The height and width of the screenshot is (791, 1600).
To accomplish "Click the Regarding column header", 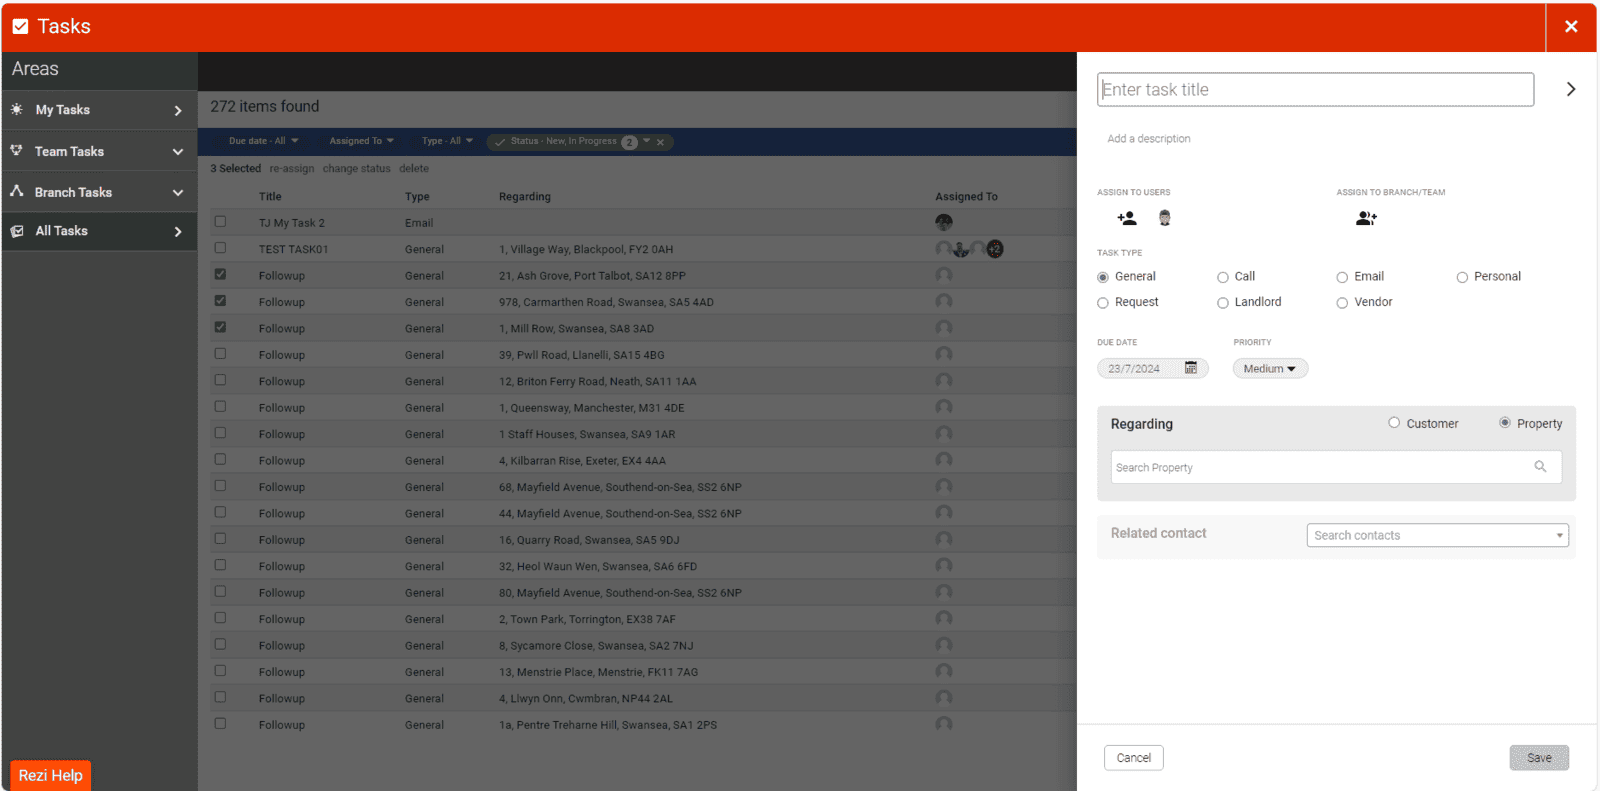I will coord(525,196).
